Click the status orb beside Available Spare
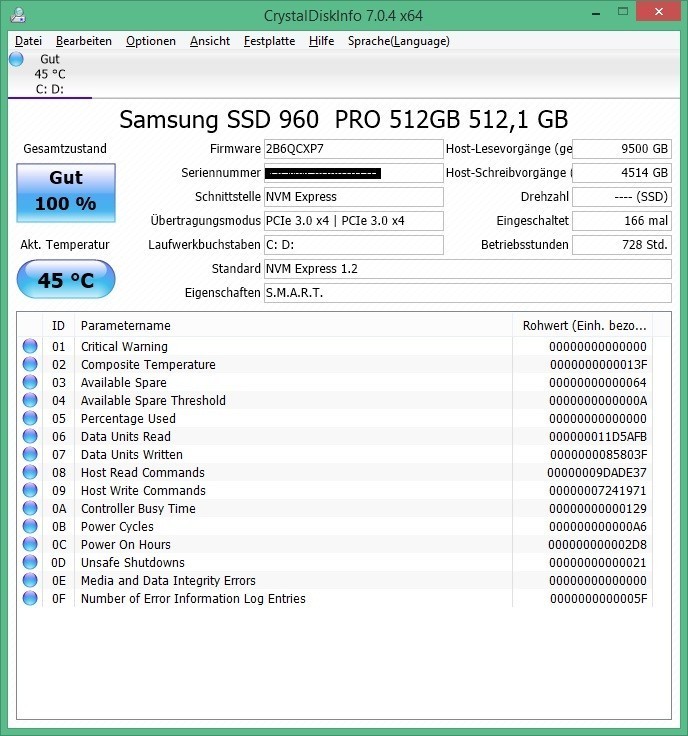 pos(30,383)
